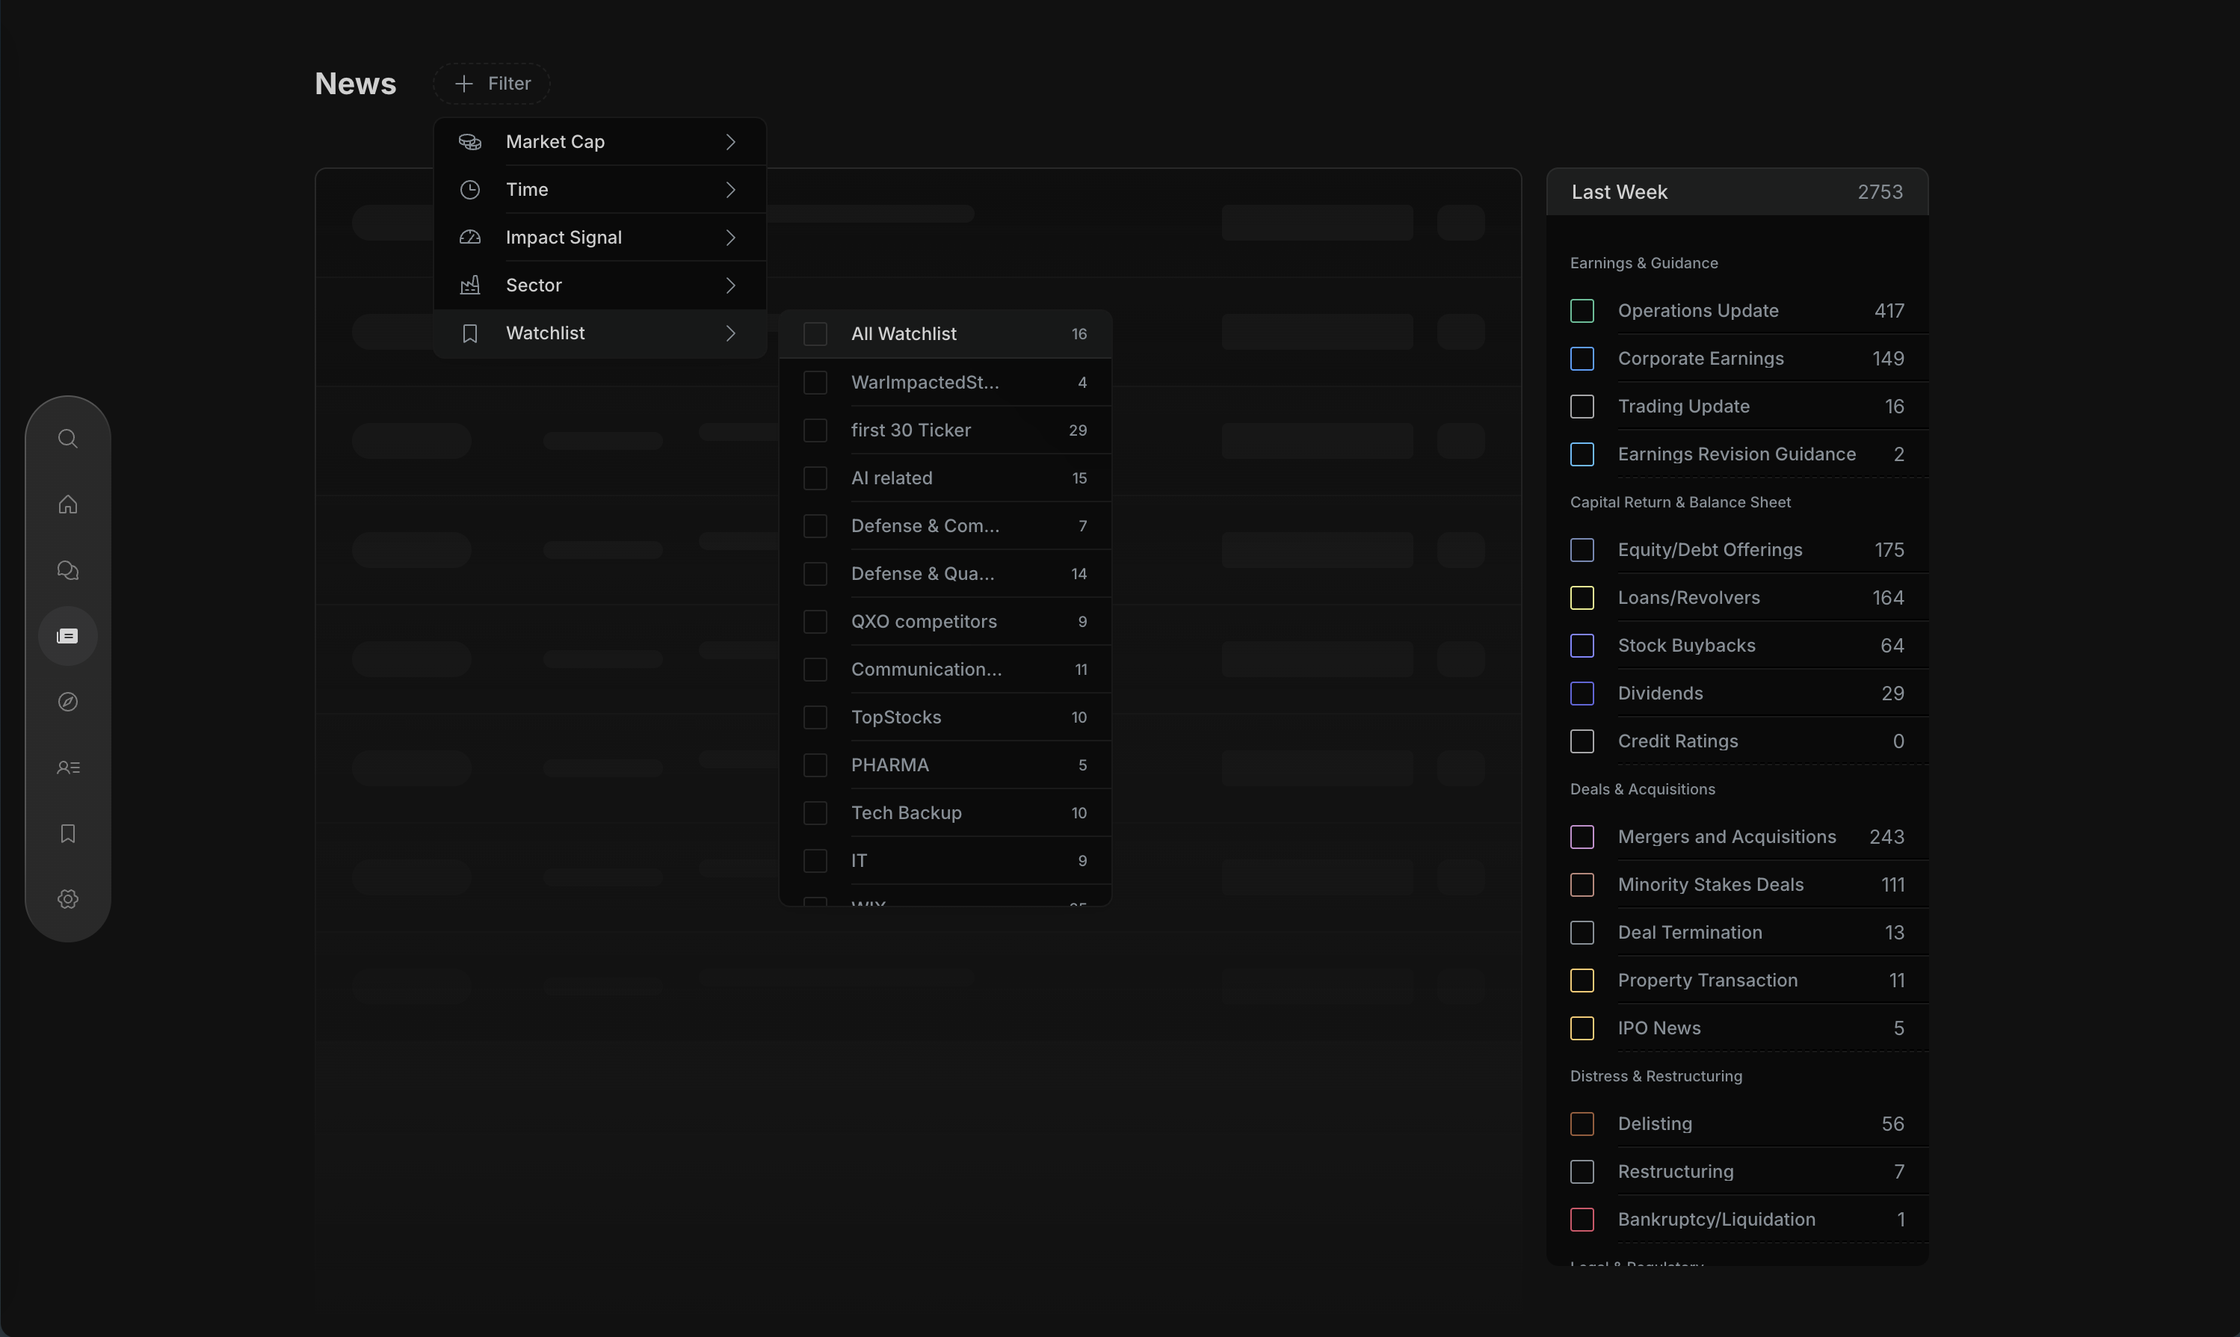Viewport: 2240px width, 1337px height.
Task: Toggle the yellow Loans/Revolvers swatch
Action: pos(1582,598)
